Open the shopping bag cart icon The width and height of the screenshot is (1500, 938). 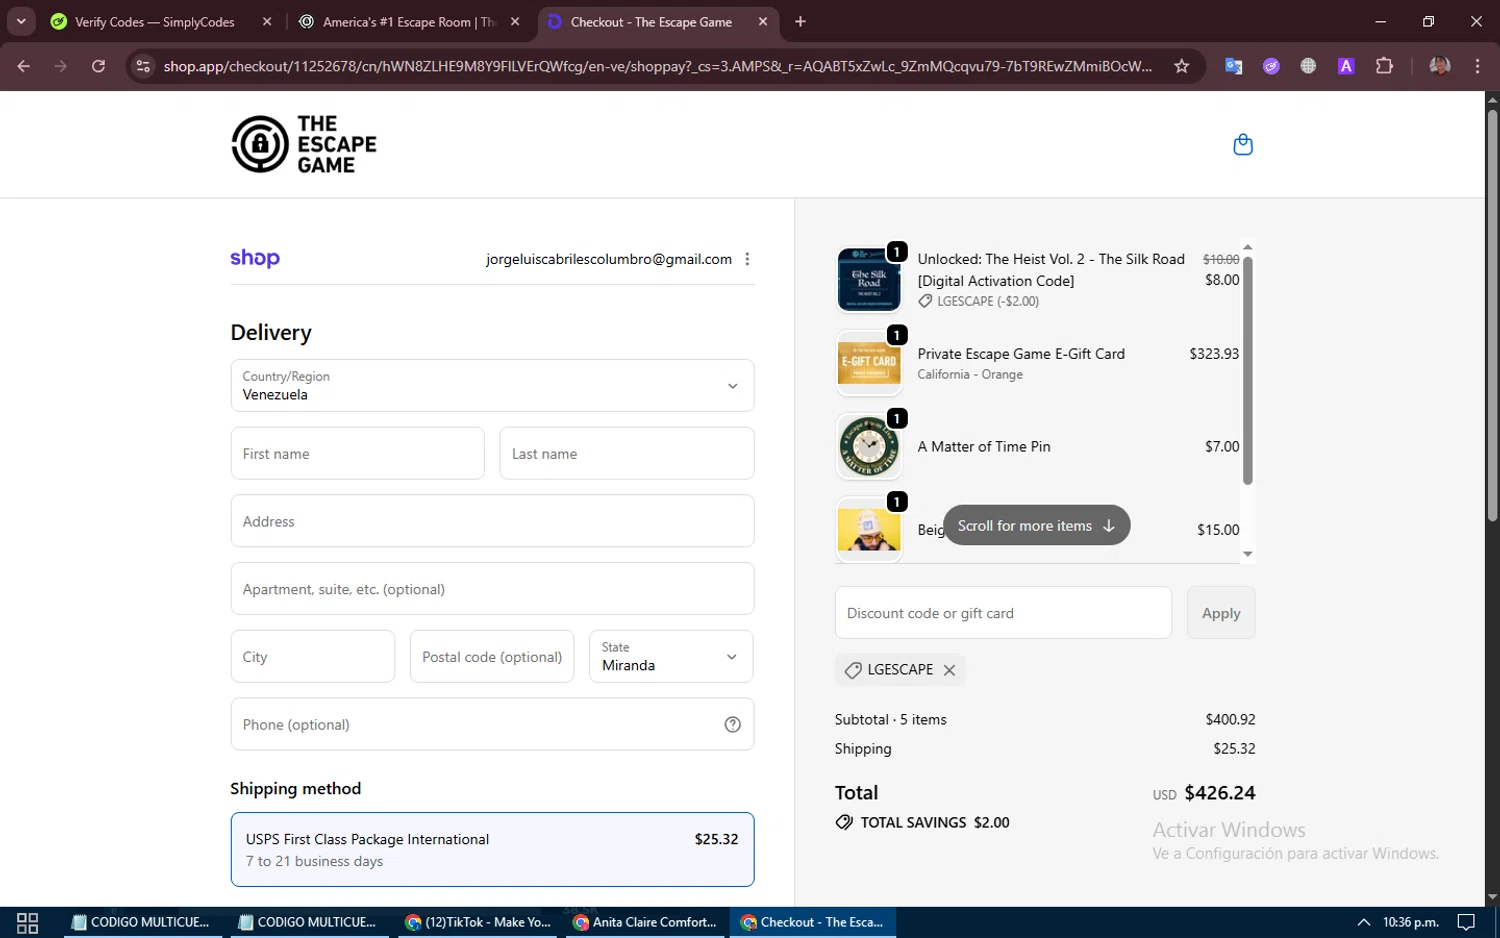[x=1243, y=145]
